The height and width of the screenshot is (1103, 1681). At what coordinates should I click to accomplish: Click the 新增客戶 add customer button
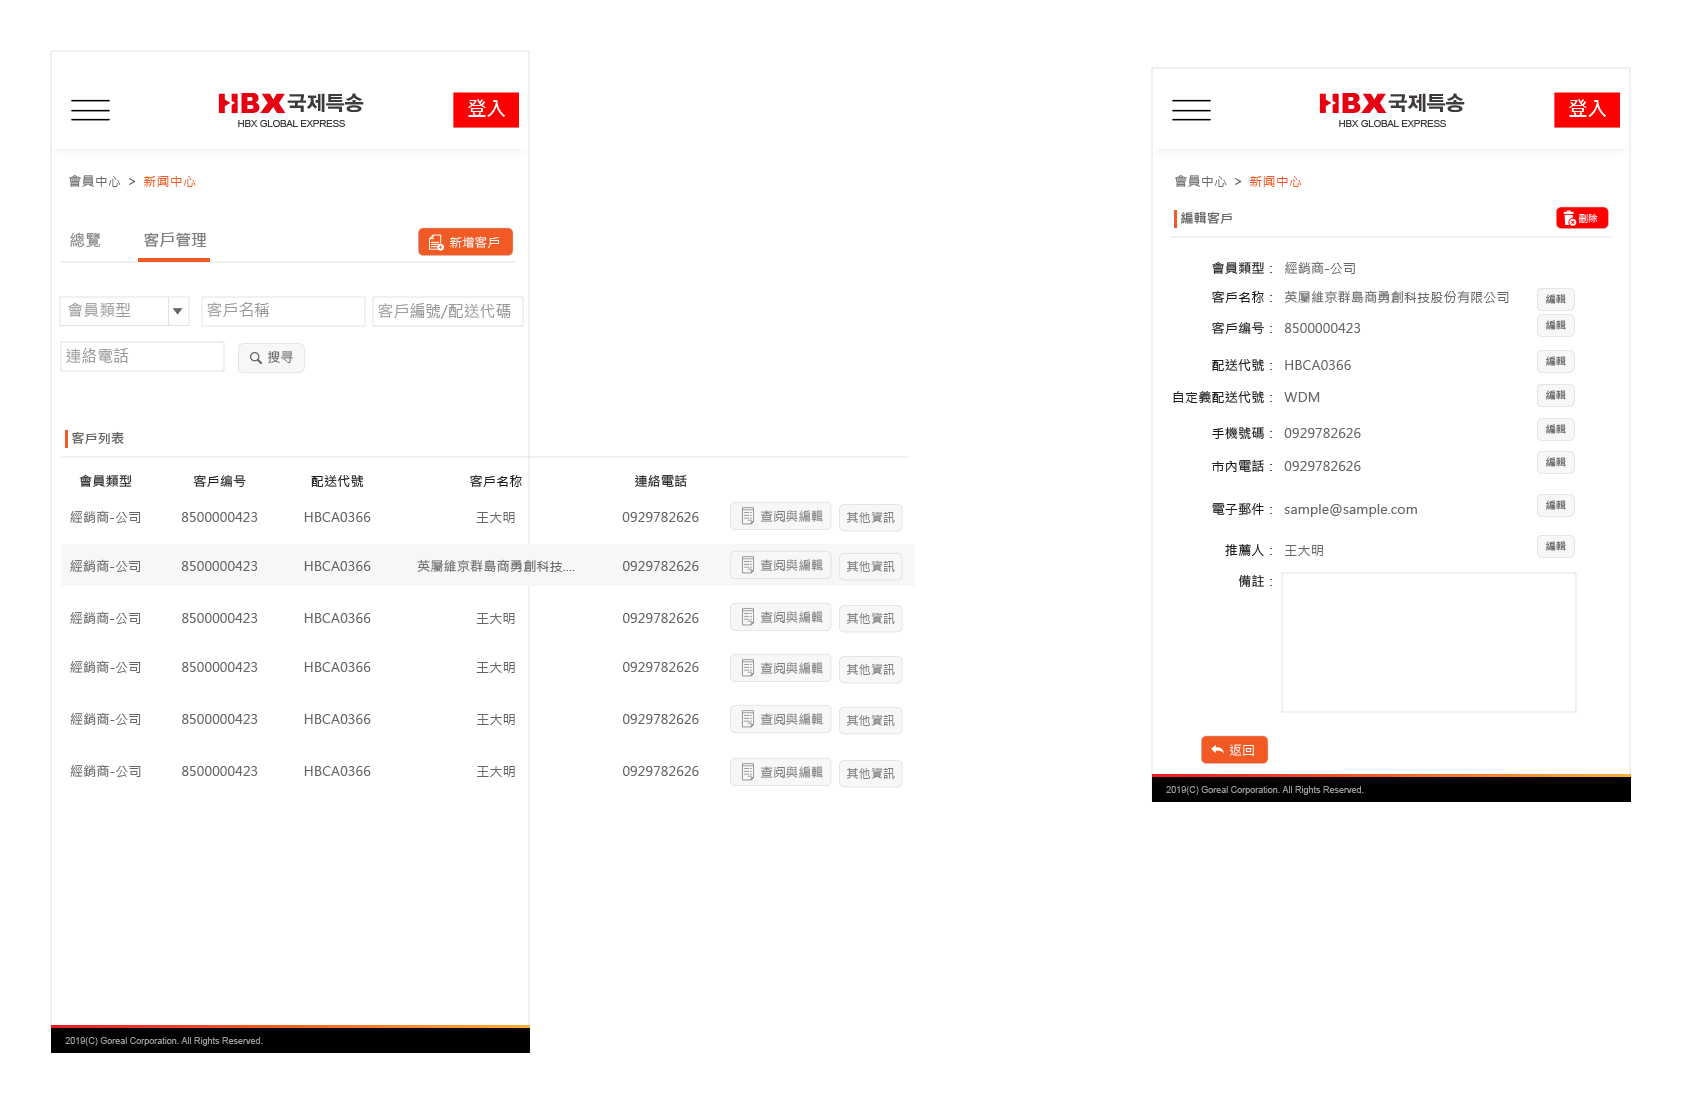[x=465, y=242]
